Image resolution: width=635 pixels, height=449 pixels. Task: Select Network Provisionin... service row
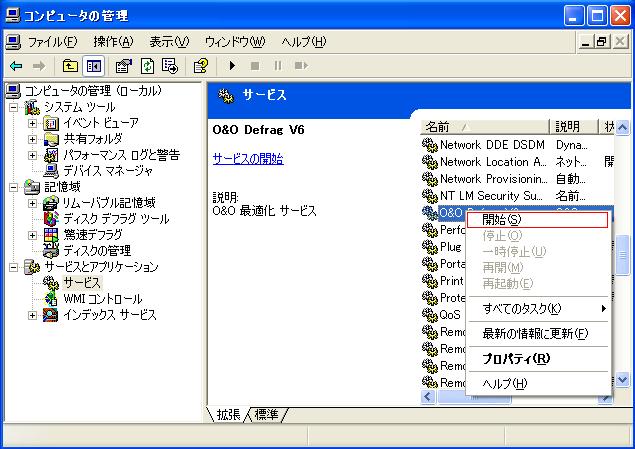click(x=517, y=179)
